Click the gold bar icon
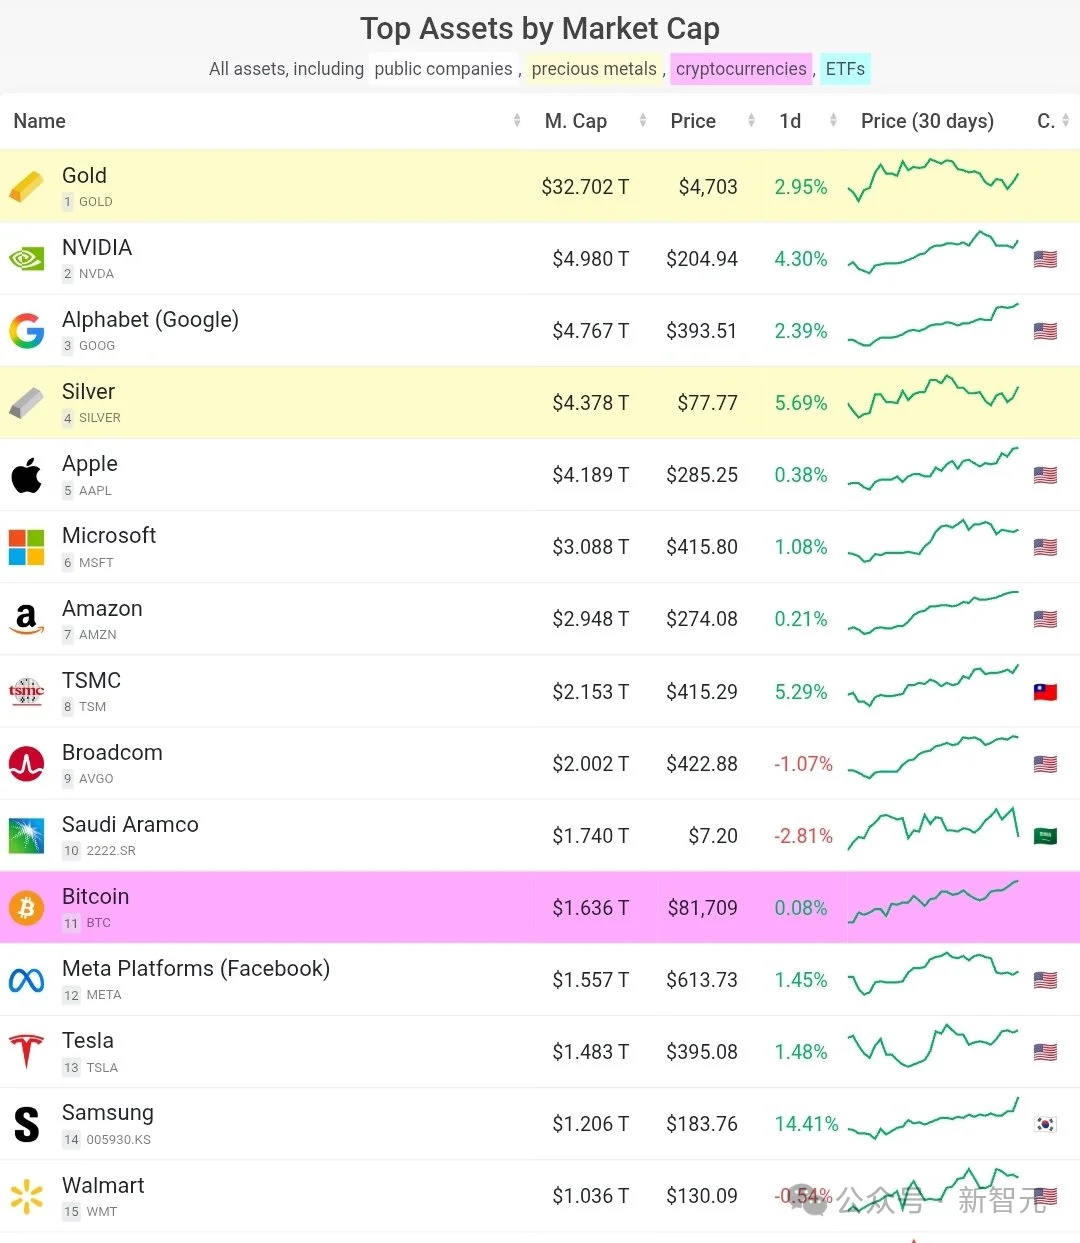 coord(27,186)
